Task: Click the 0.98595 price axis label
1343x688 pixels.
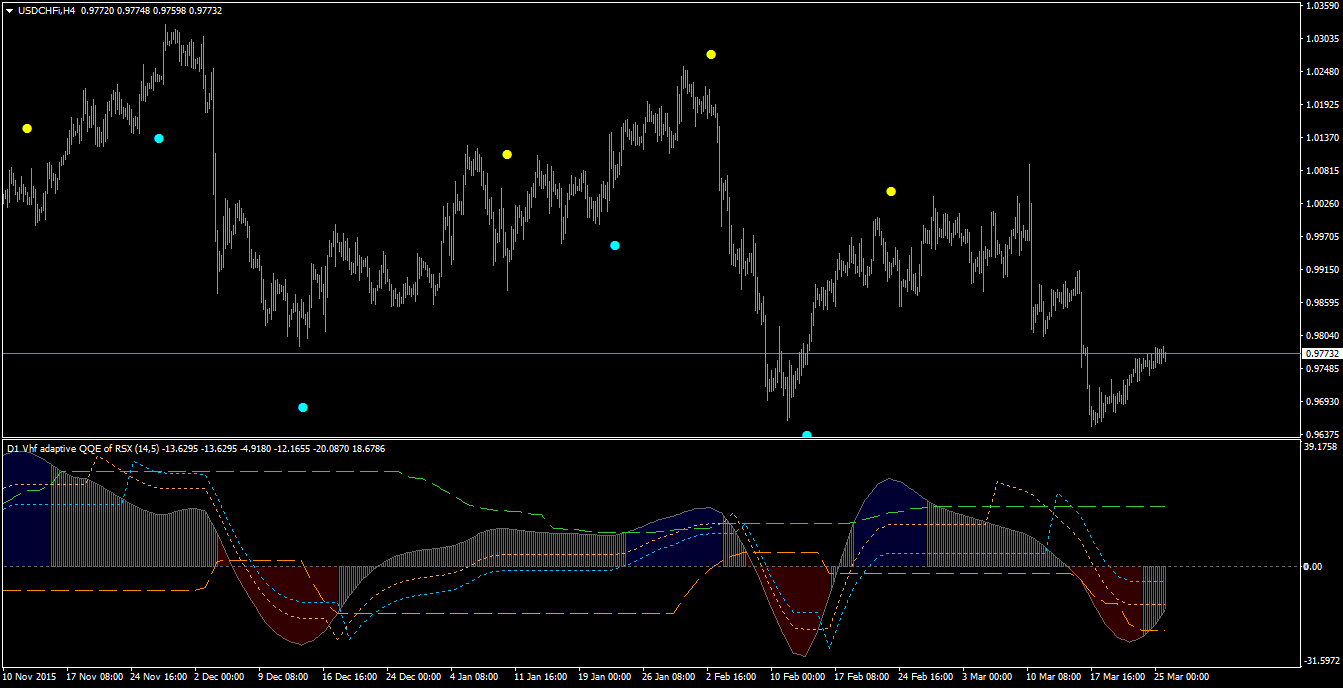Action: [1323, 302]
